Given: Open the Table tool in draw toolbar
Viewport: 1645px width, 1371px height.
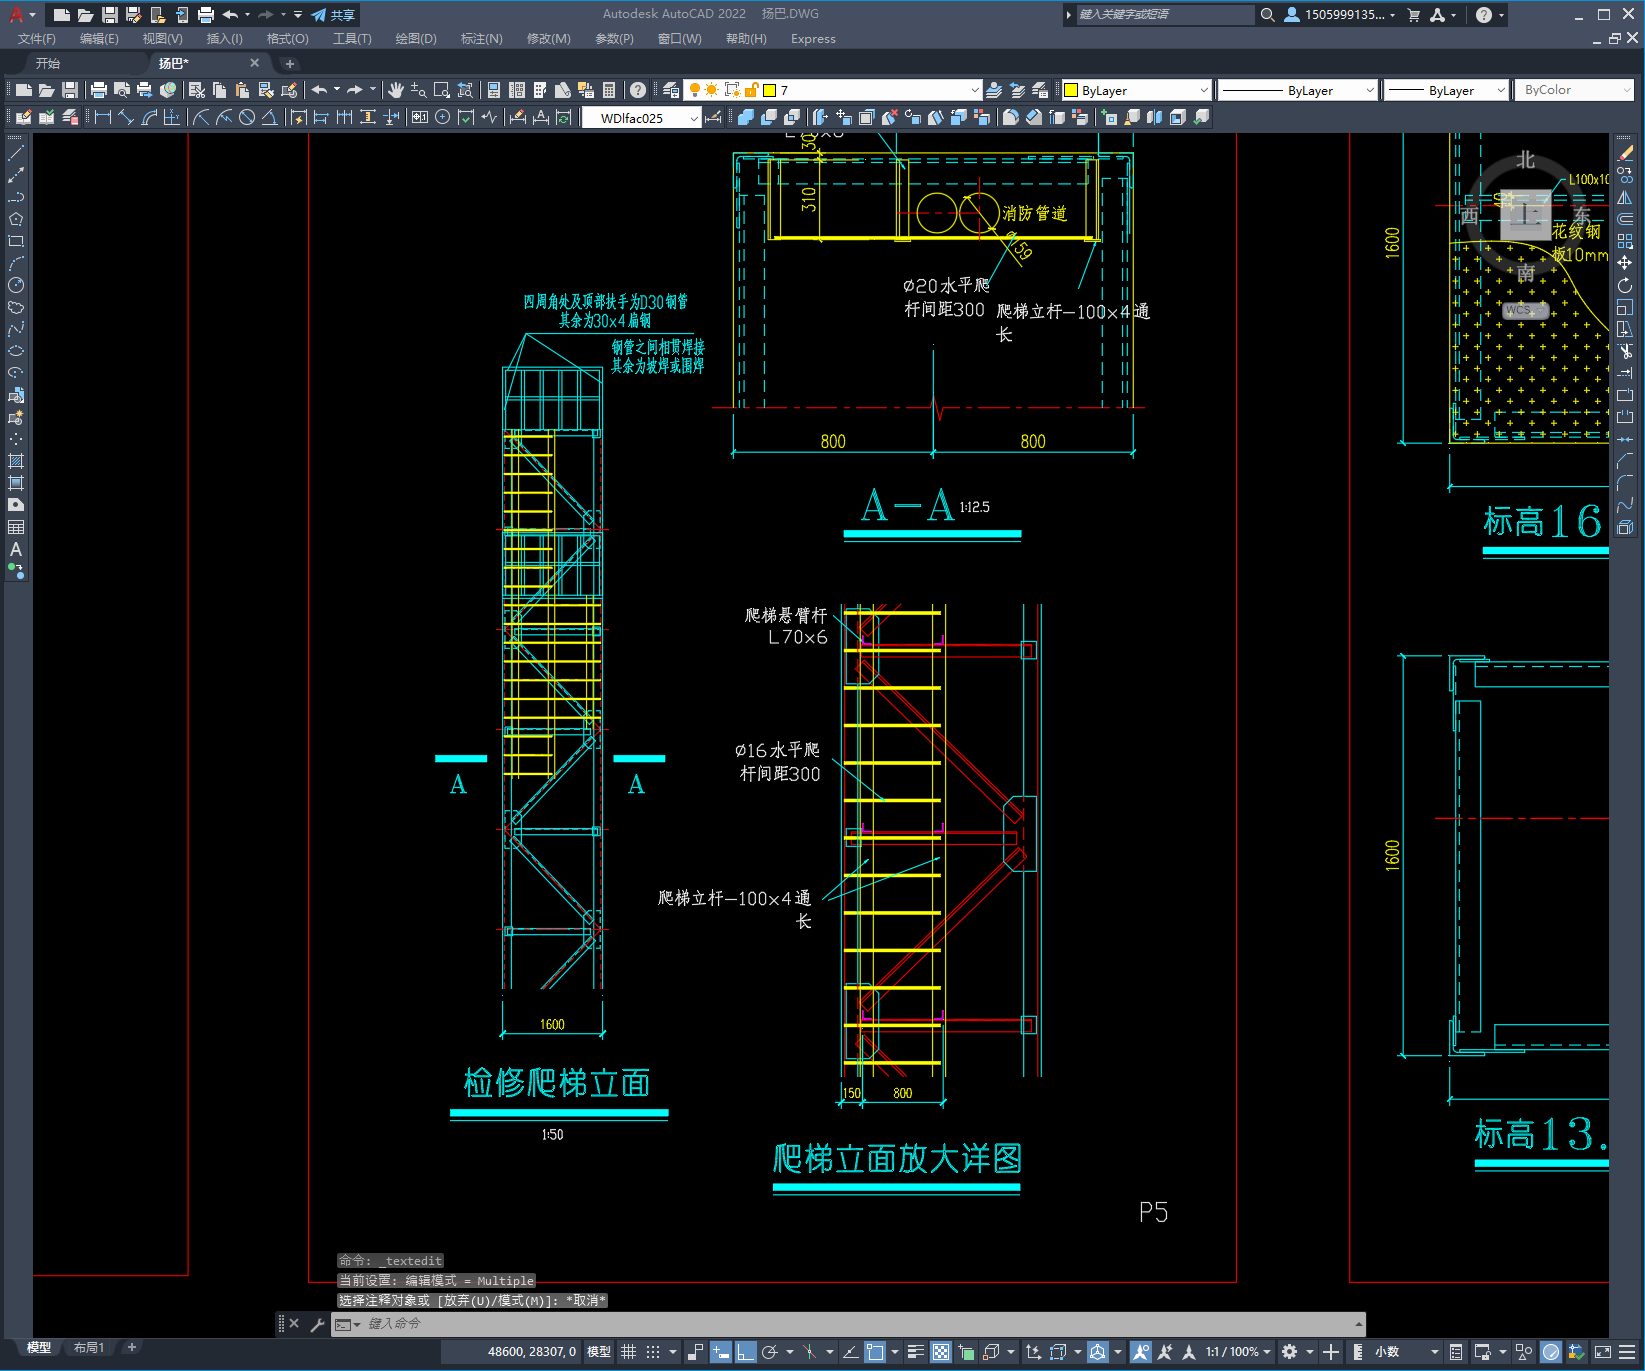Looking at the screenshot, I should pyautogui.click(x=16, y=527).
